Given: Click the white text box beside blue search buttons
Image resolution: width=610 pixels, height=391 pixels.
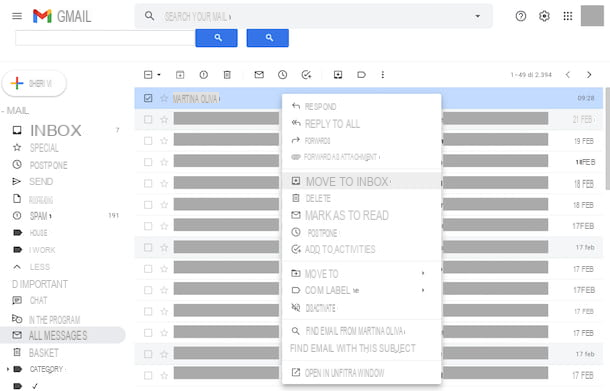Looking at the screenshot, I should [x=105, y=38].
